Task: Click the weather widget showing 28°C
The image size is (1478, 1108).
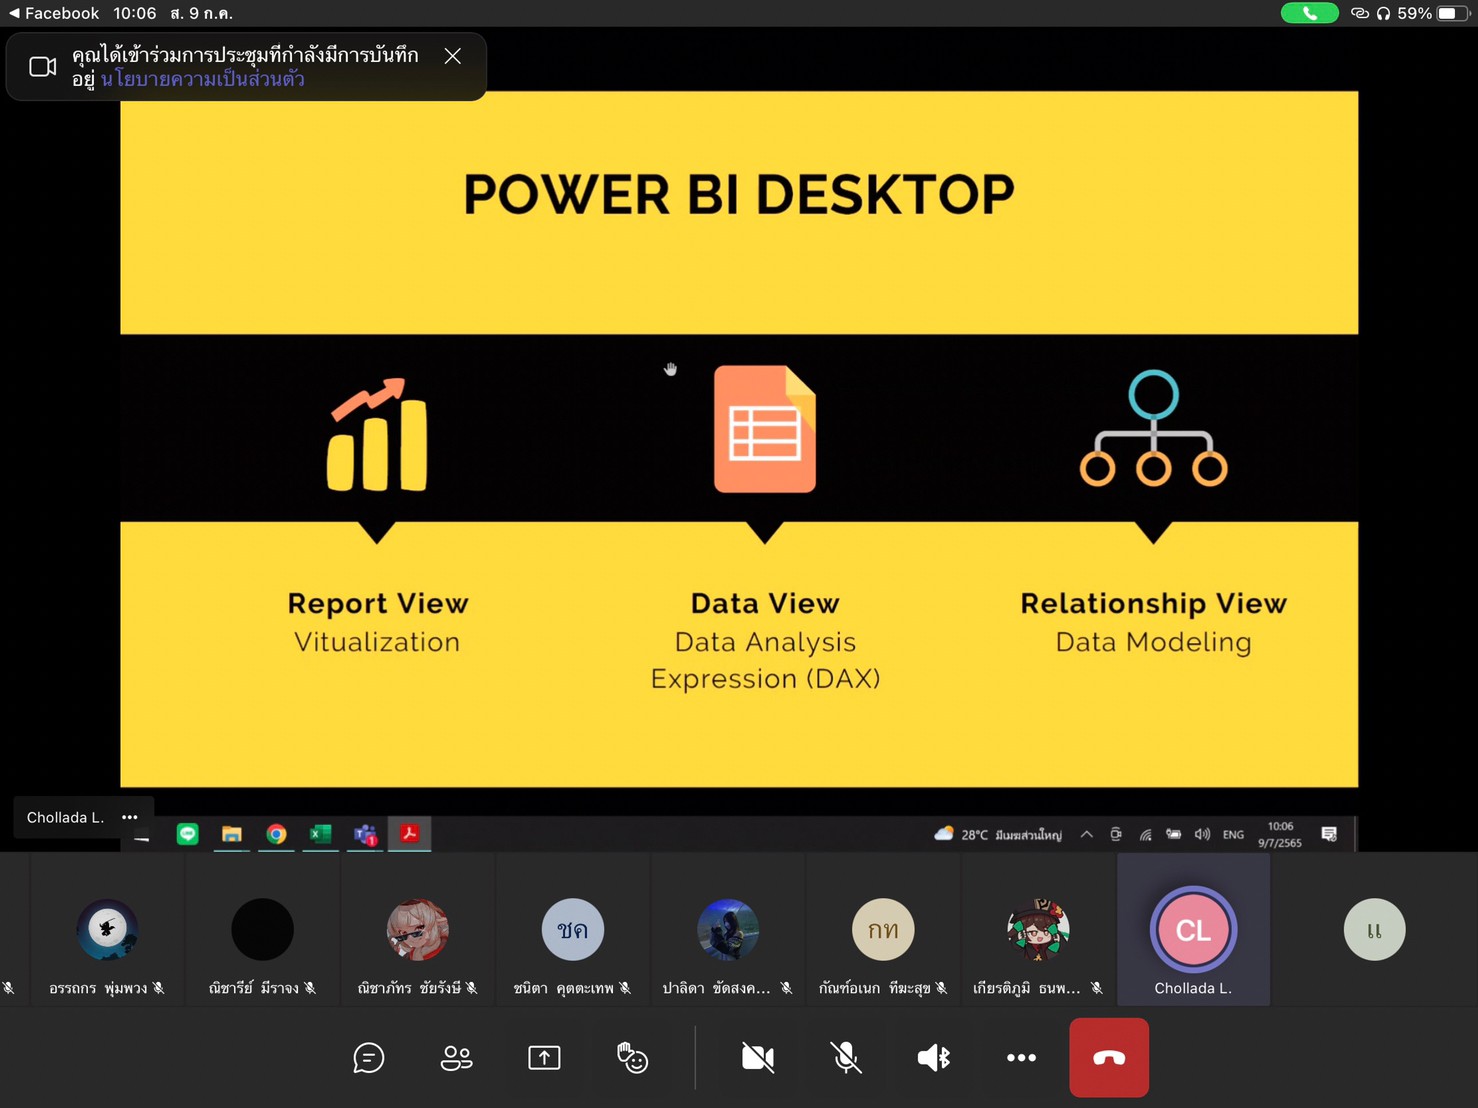Action: pyautogui.click(x=998, y=834)
